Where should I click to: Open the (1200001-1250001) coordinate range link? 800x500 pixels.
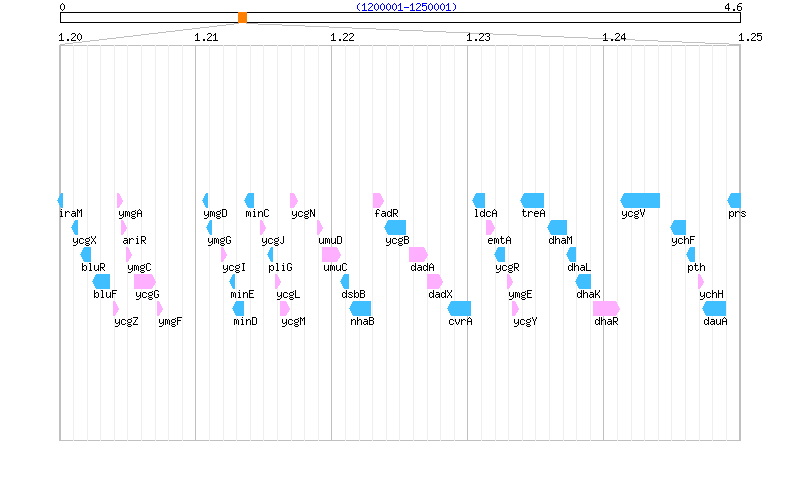tap(406, 7)
